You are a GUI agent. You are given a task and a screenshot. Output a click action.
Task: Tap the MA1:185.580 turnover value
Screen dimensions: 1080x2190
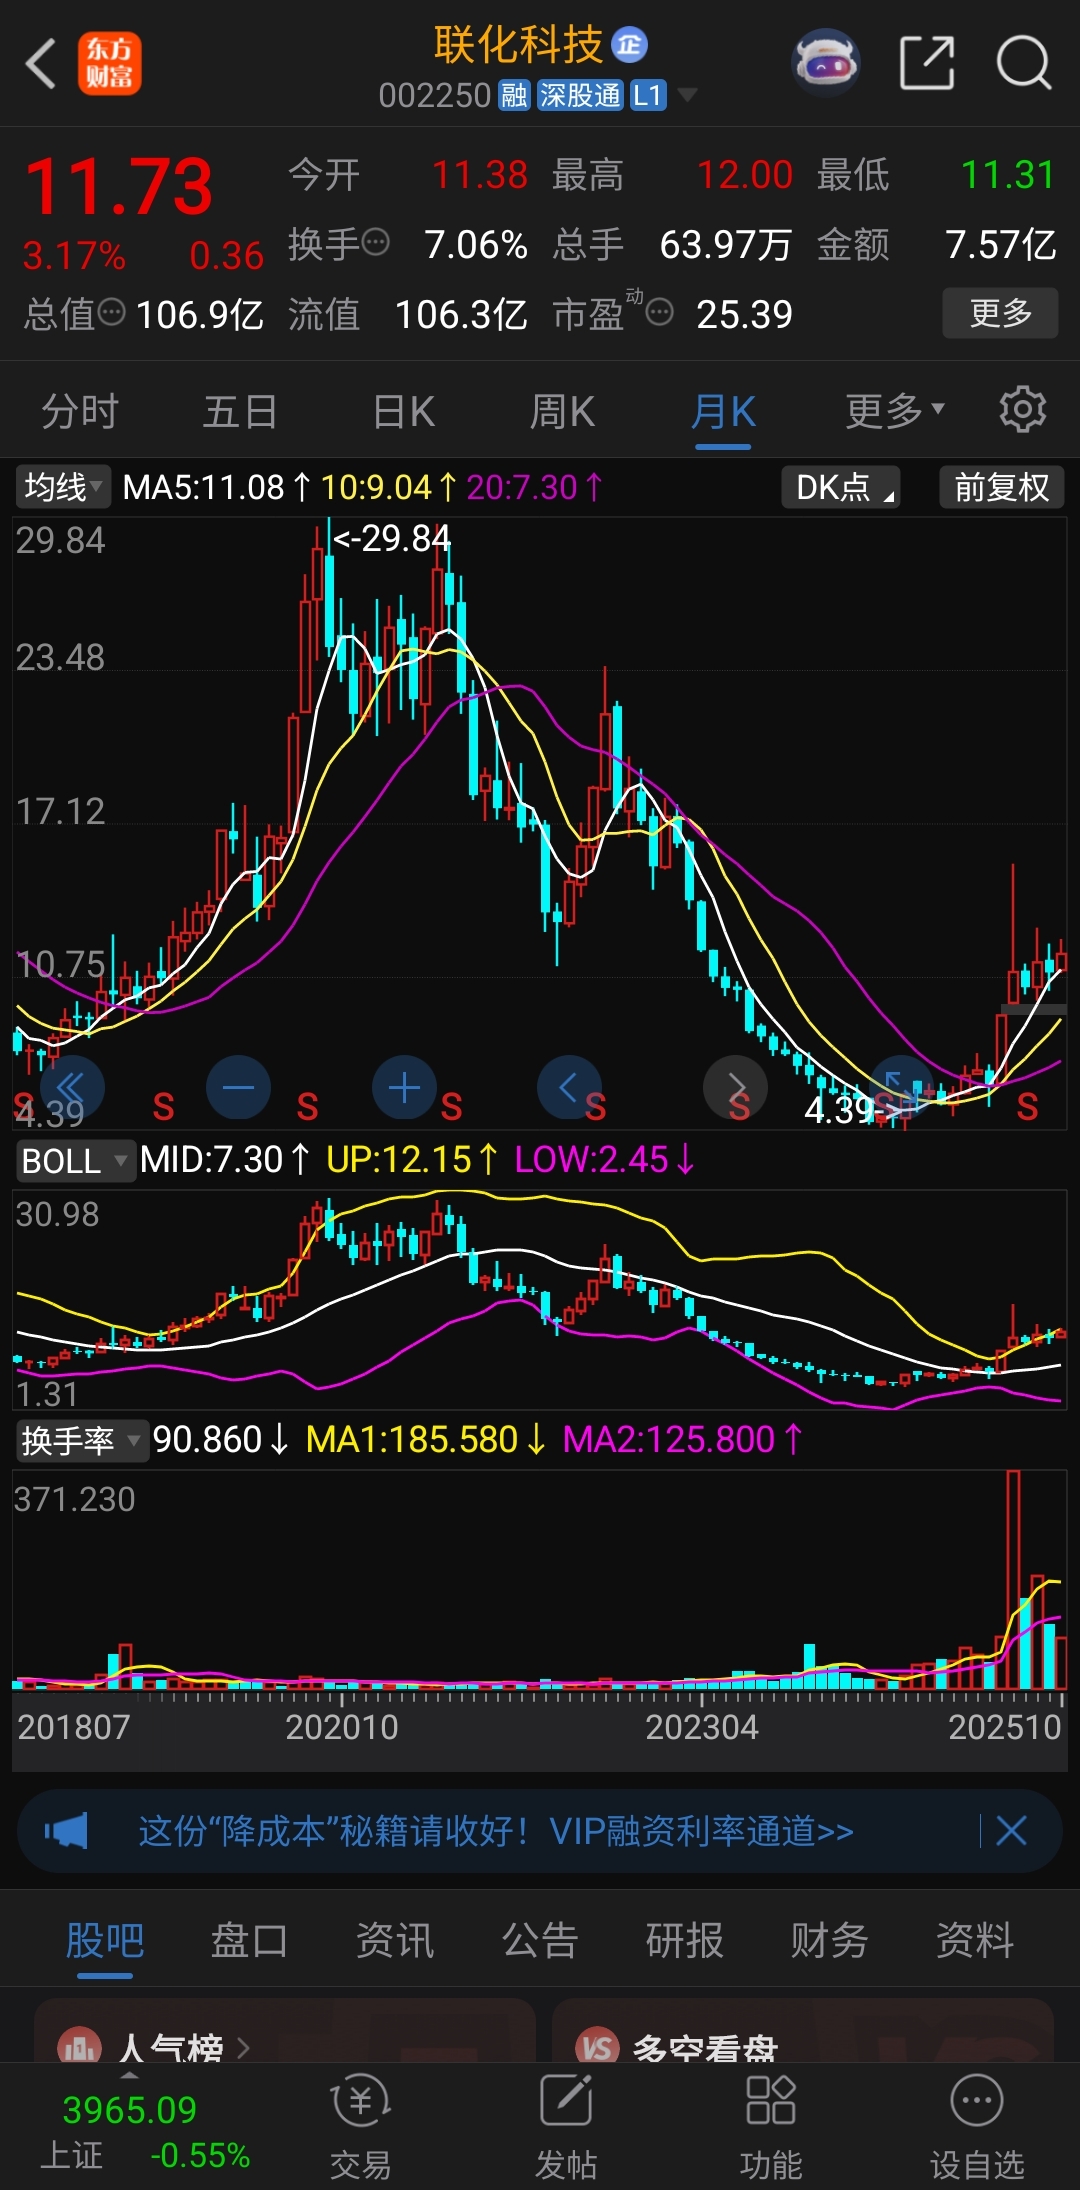click(x=412, y=1440)
